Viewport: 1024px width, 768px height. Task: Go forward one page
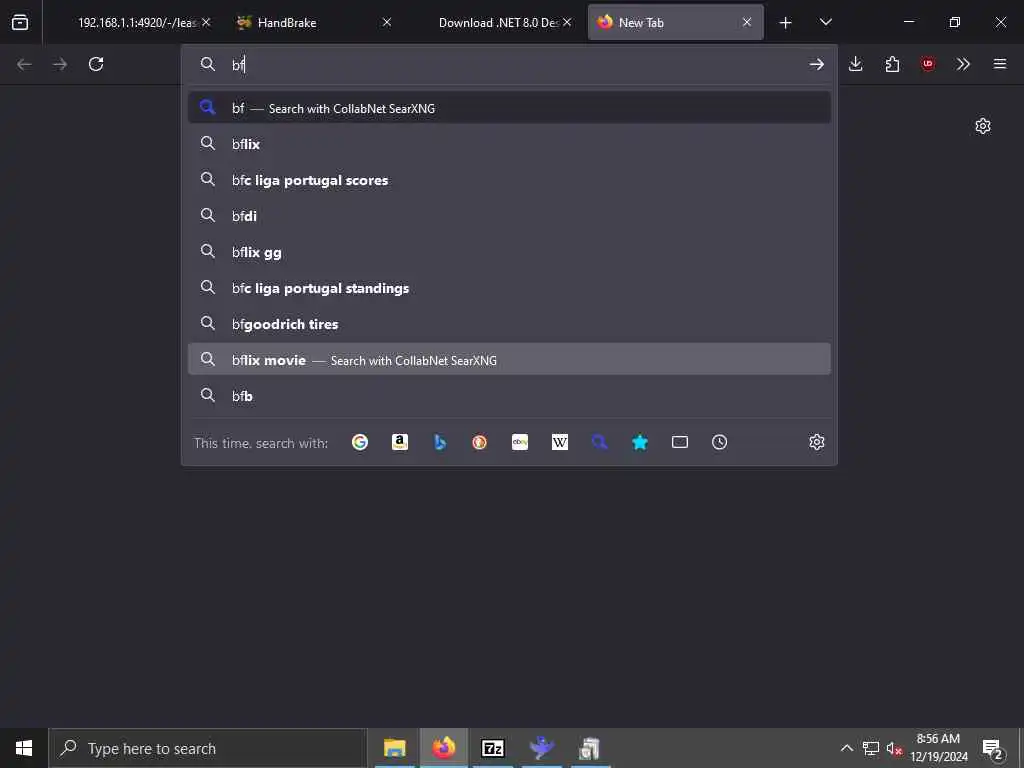pyautogui.click(x=60, y=64)
